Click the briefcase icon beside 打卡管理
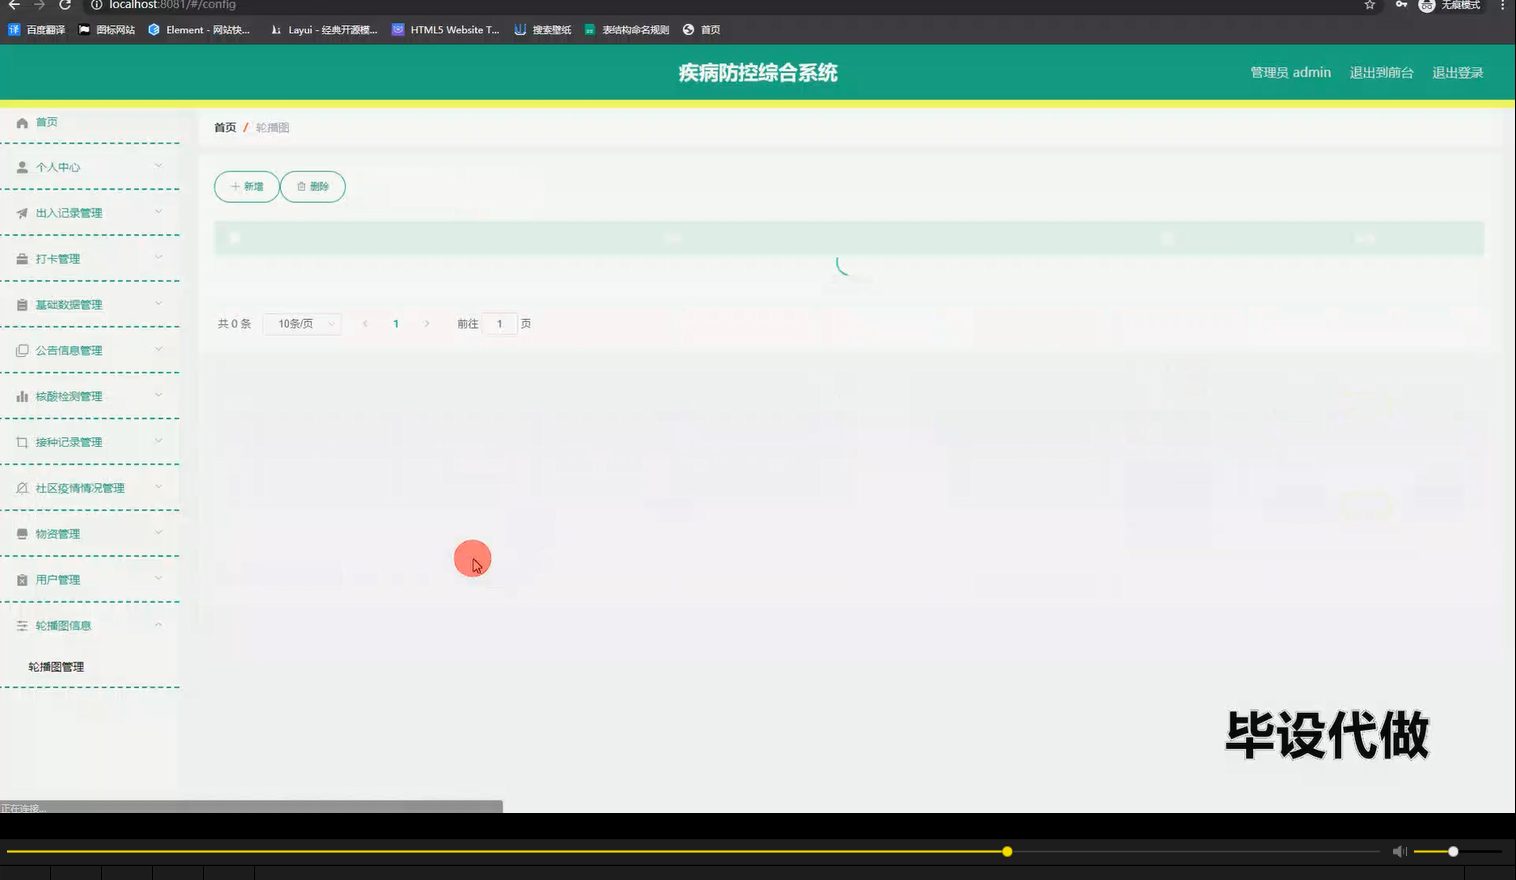The height and width of the screenshot is (880, 1516). 22,259
